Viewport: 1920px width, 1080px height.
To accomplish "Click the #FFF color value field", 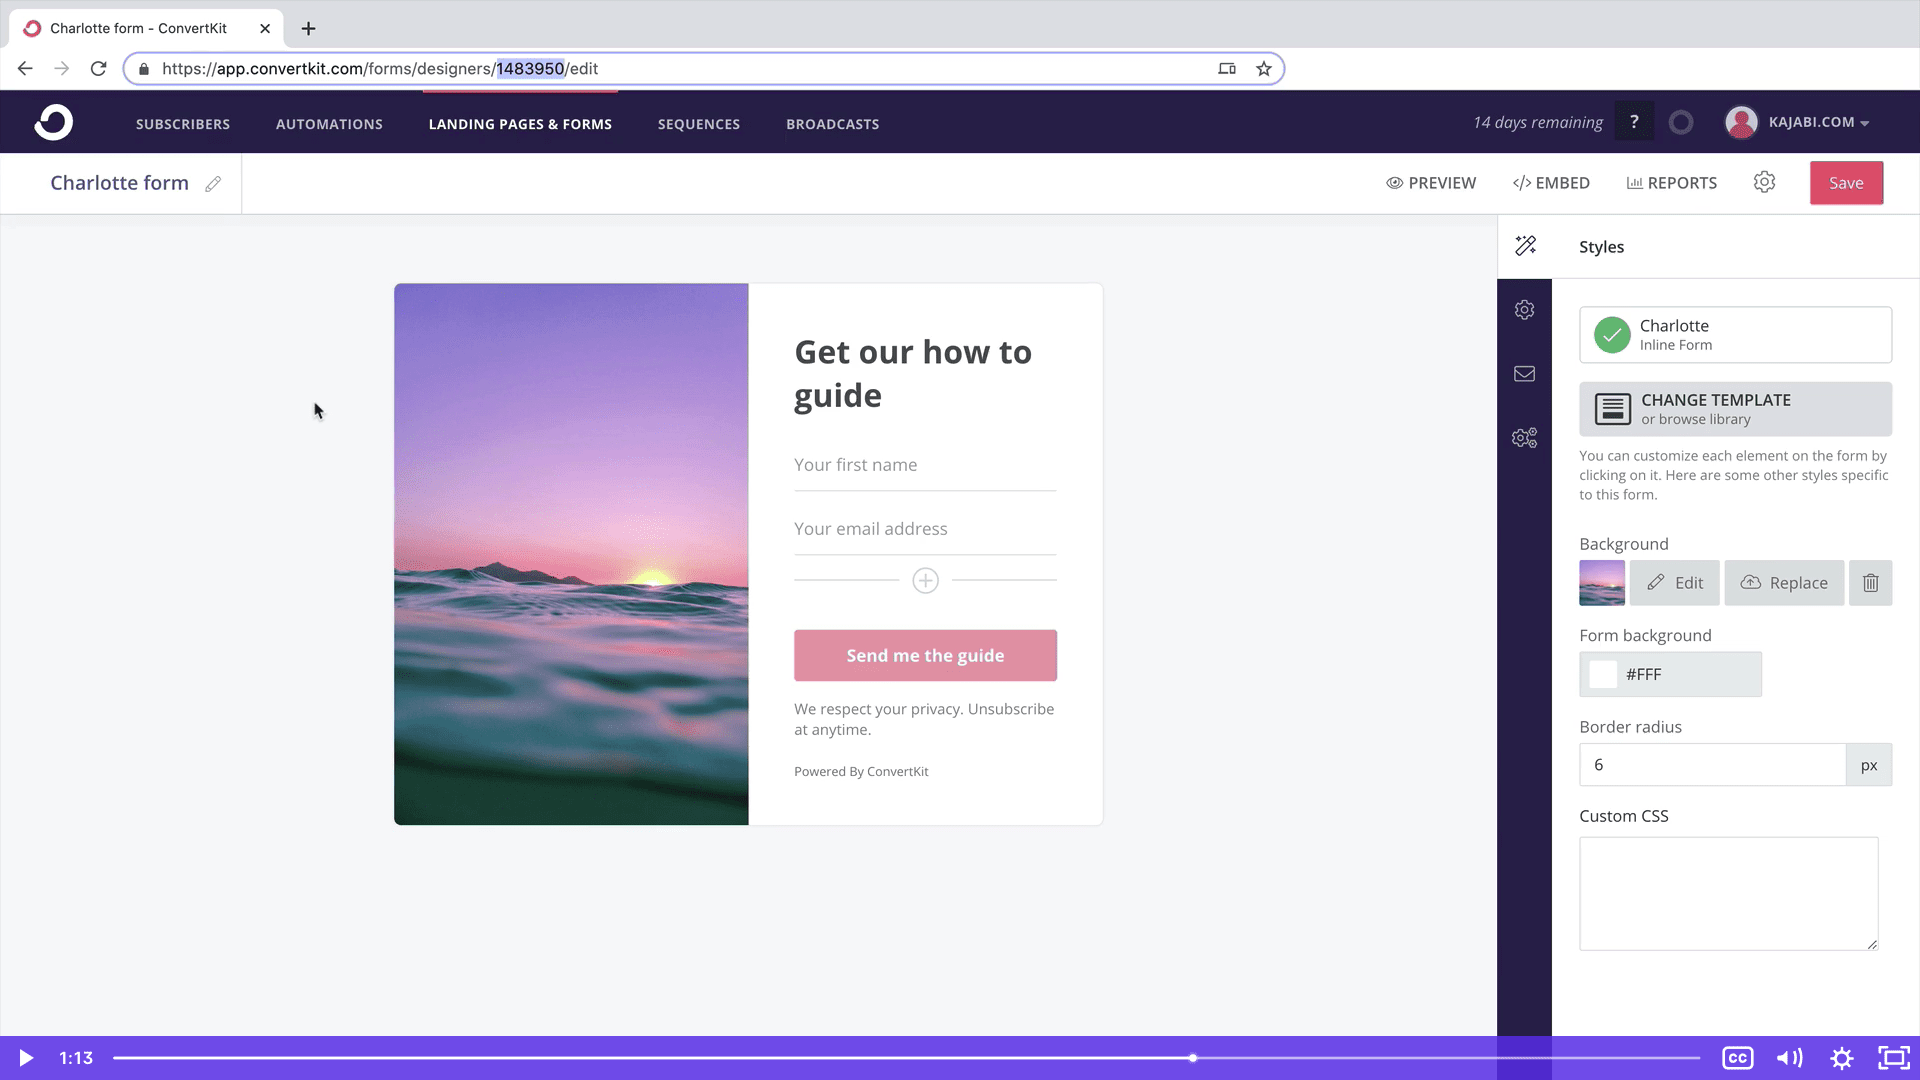I will click(x=1670, y=674).
